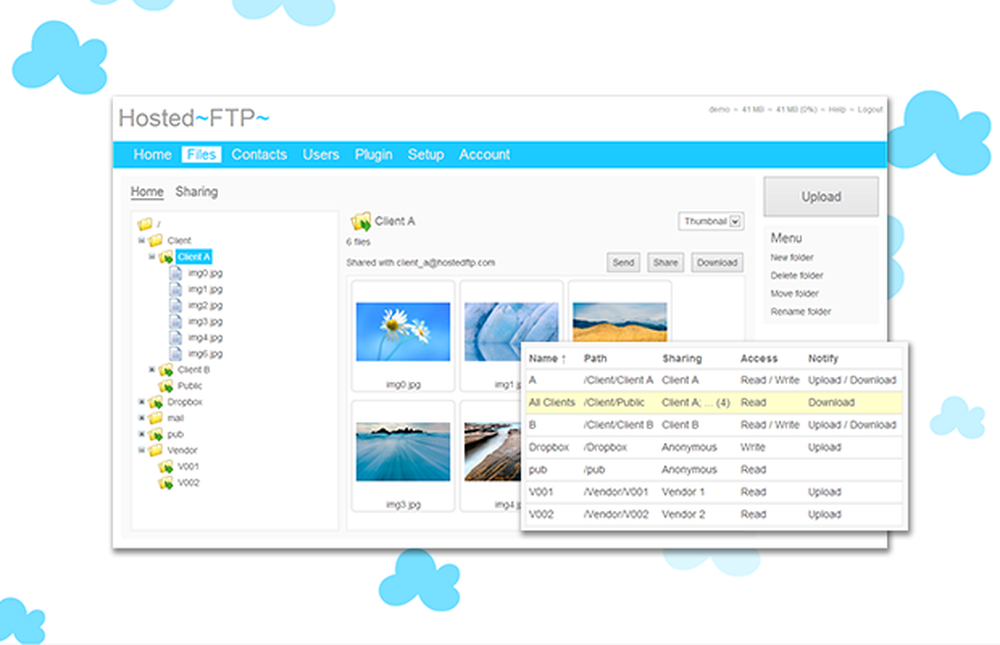This screenshot has height=645, width=1000.
Task: Open the Thumbnail view dropdown
Action: coord(710,221)
